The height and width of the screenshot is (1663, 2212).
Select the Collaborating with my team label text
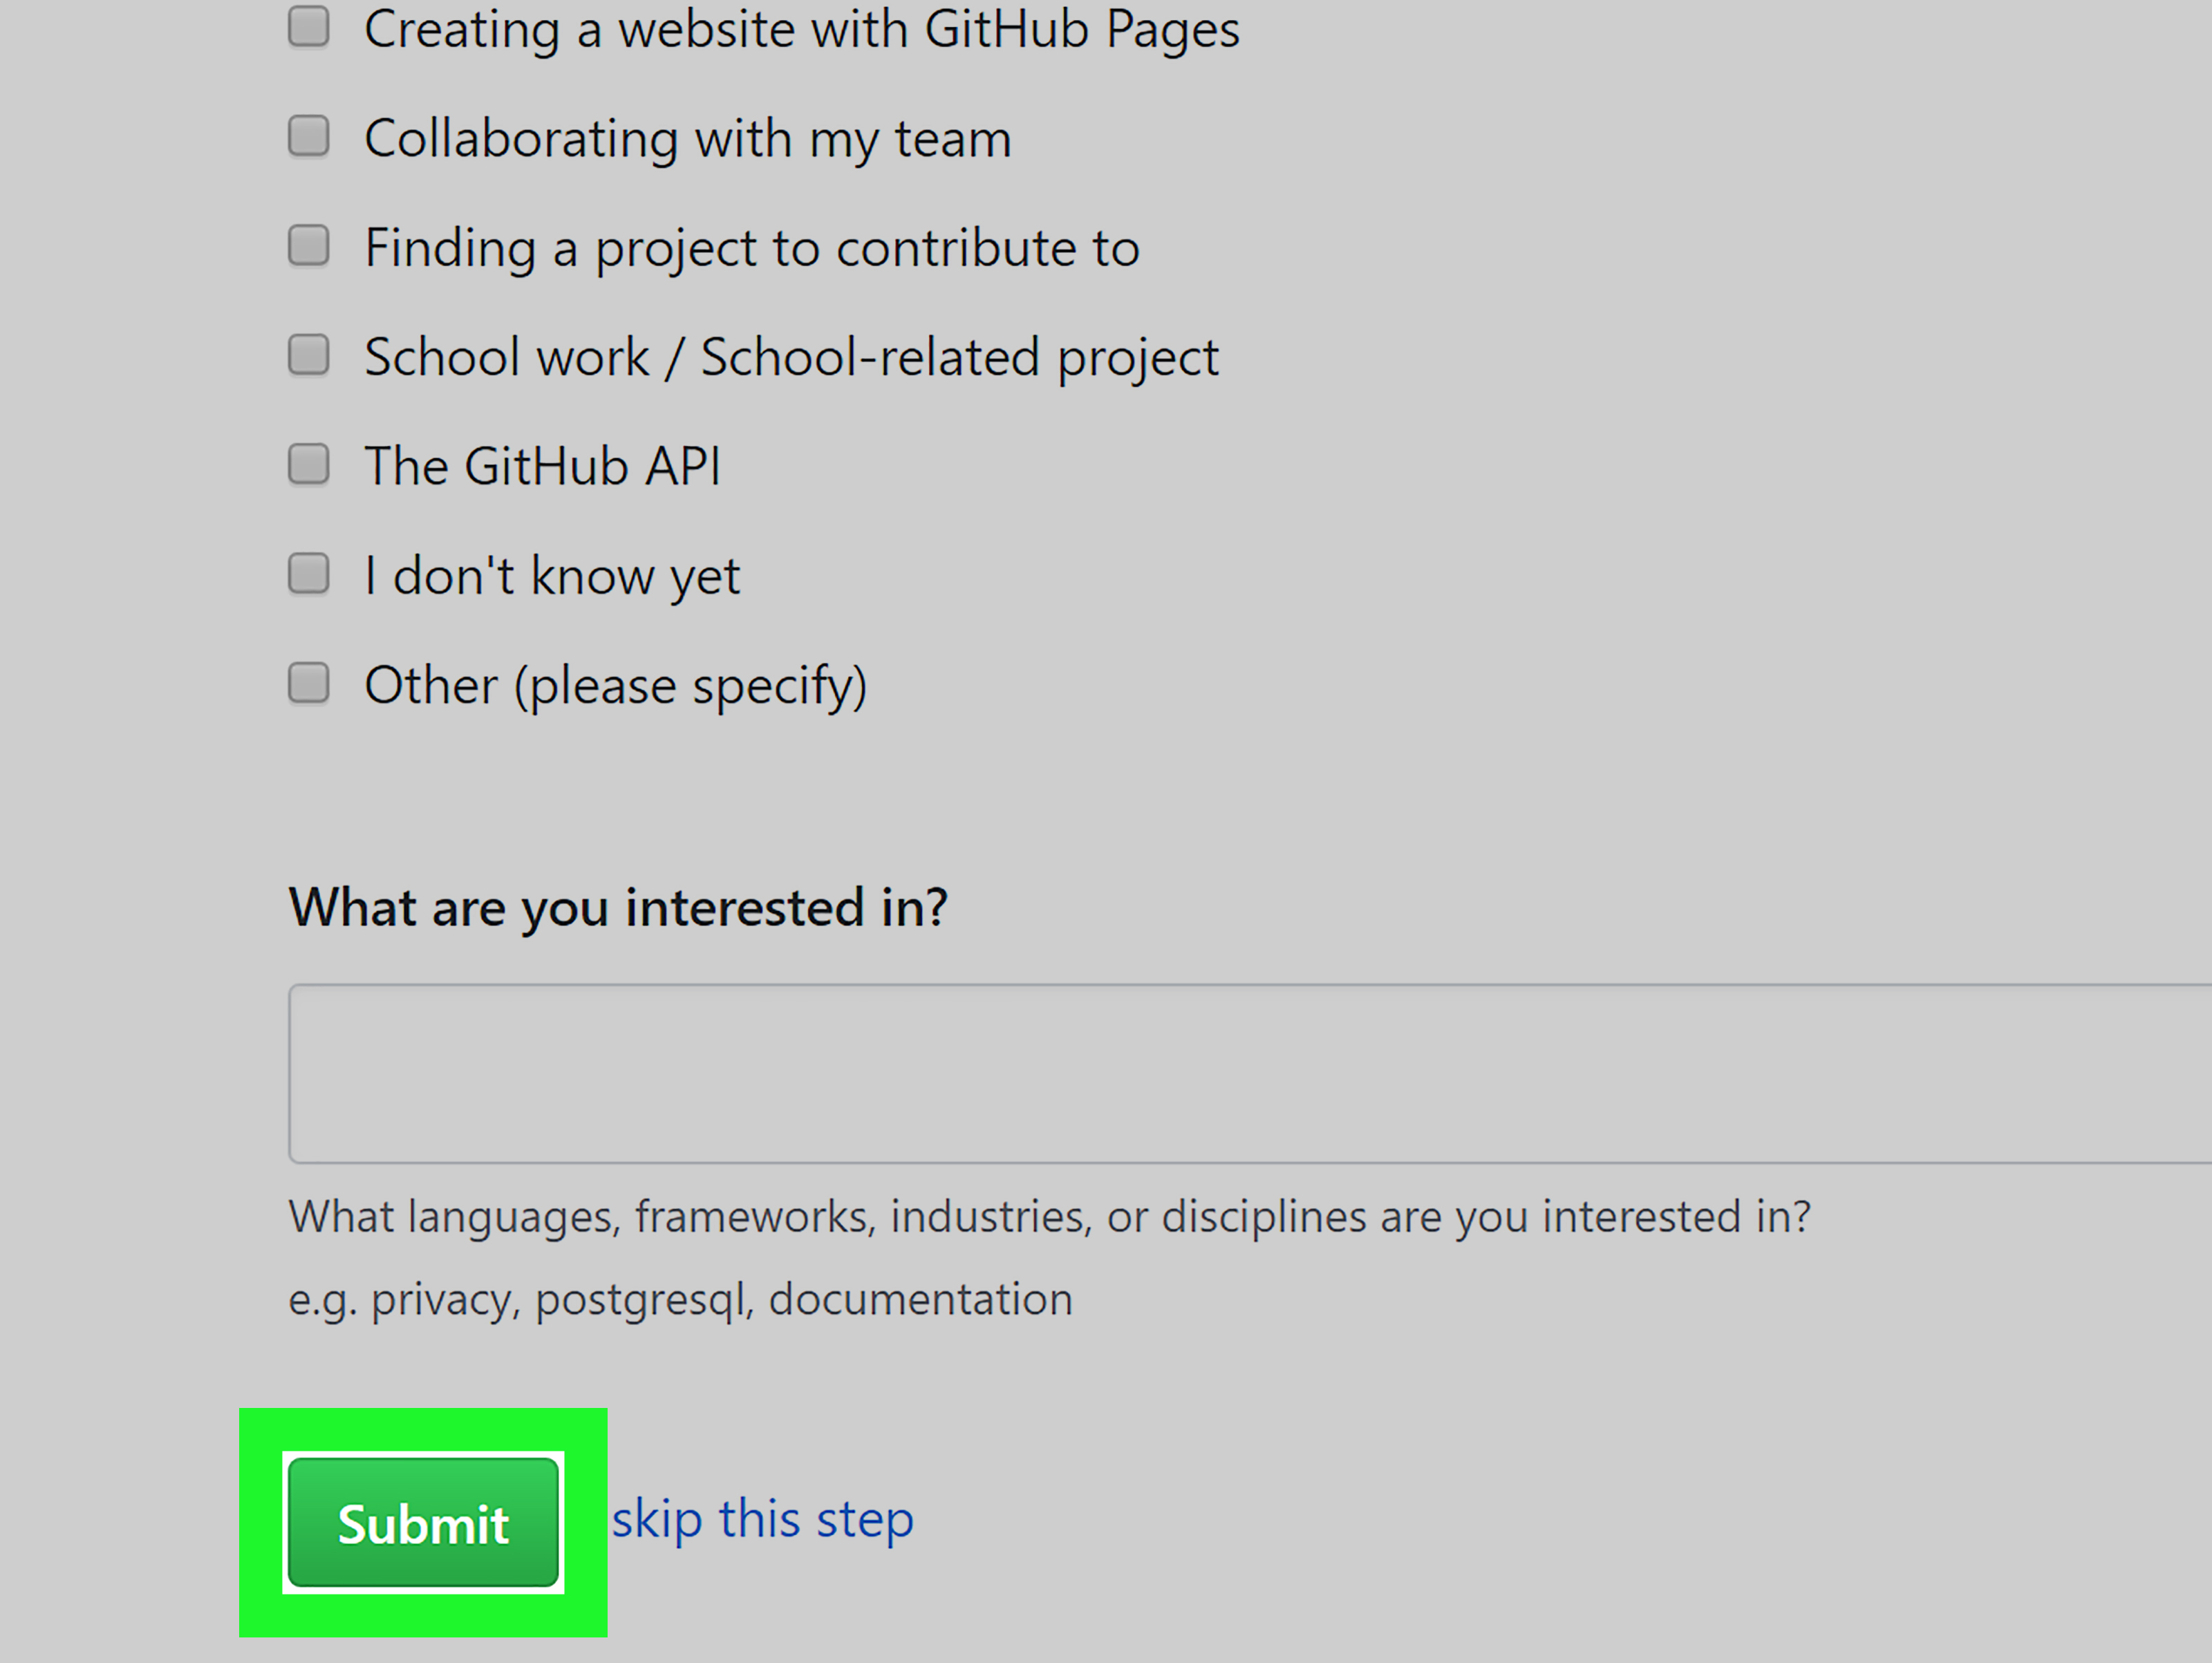coord(687,138)
